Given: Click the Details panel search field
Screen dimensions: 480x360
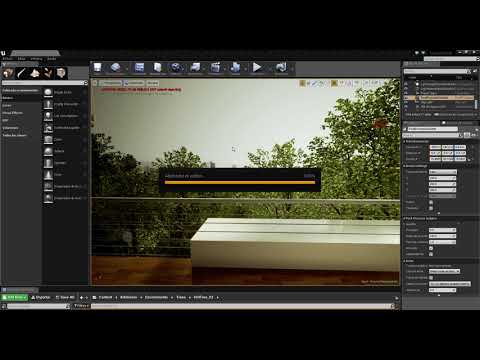Looking at the screenshot, I should coord(433,135).
